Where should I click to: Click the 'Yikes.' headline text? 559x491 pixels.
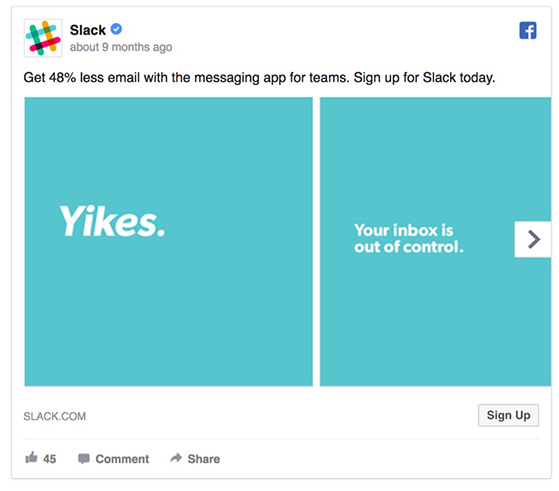pyautogui.click(x=112, y=221)
